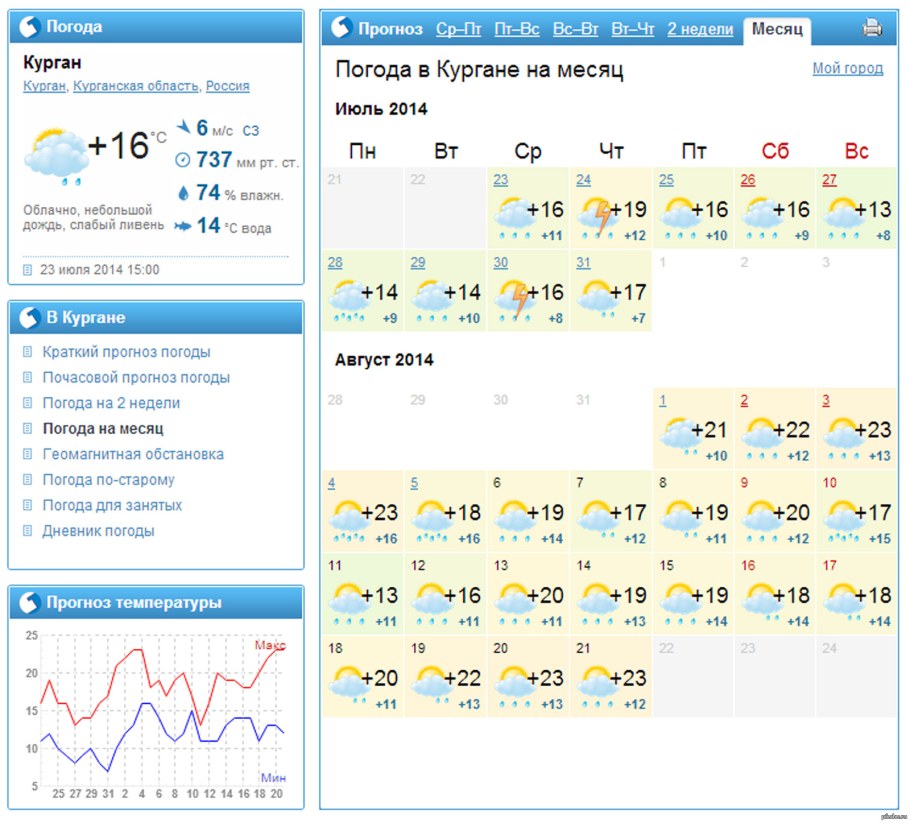Click the weather icon for August 10
Viewport: 910px width, 823px height.
pyautogui.click(x=842, y=518)
